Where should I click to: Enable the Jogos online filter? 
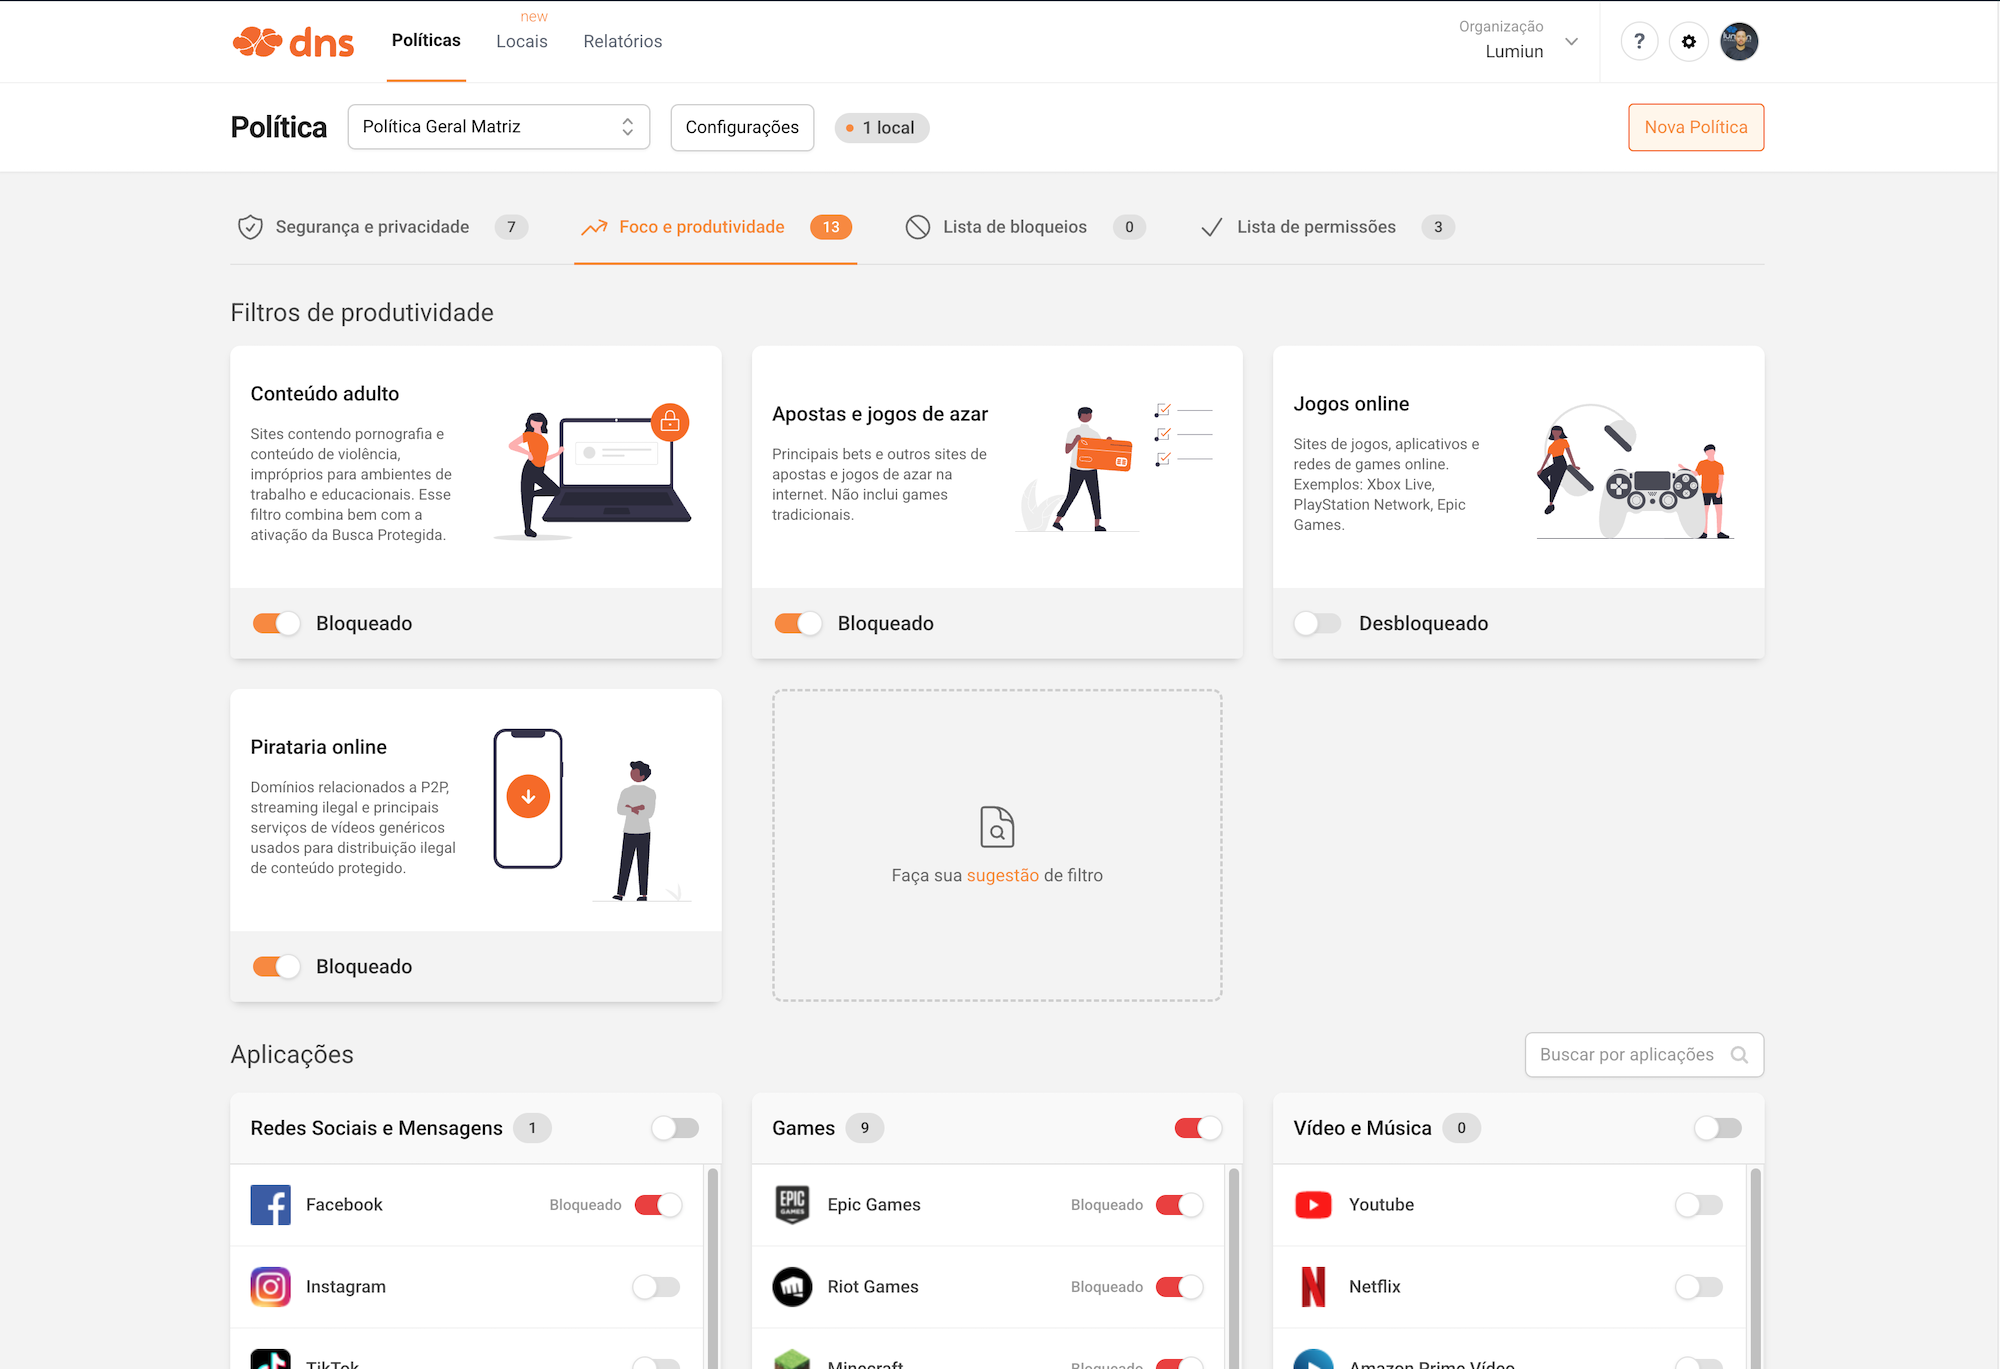[x=1318, y=621]
